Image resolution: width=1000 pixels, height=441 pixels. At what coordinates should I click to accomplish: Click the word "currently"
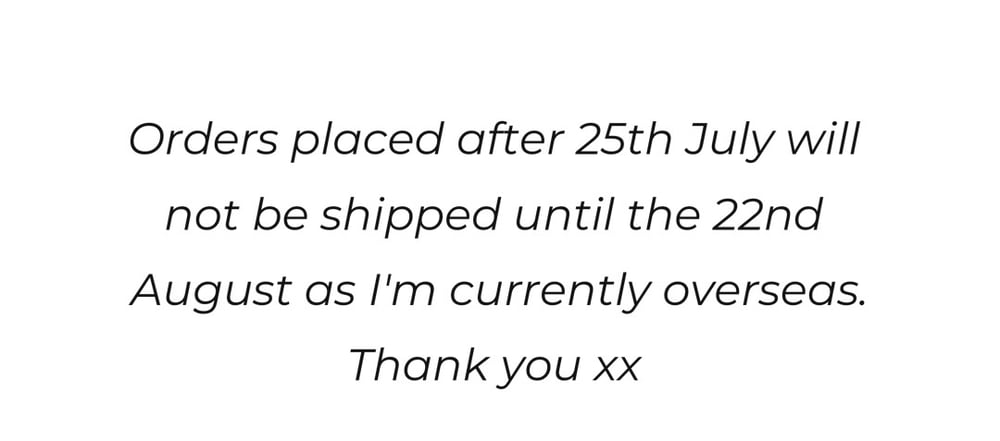(542, 292)
